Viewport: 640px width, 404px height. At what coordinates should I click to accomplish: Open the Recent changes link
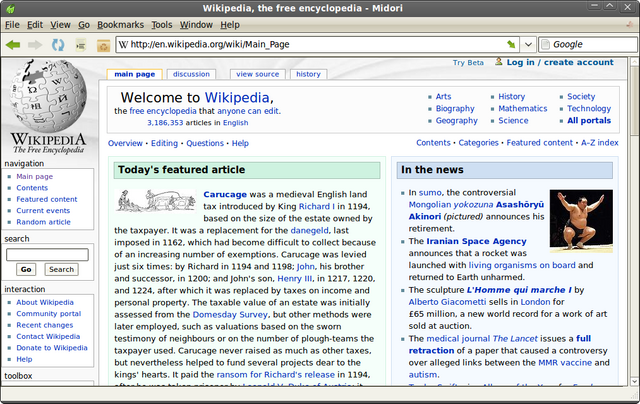44,325
